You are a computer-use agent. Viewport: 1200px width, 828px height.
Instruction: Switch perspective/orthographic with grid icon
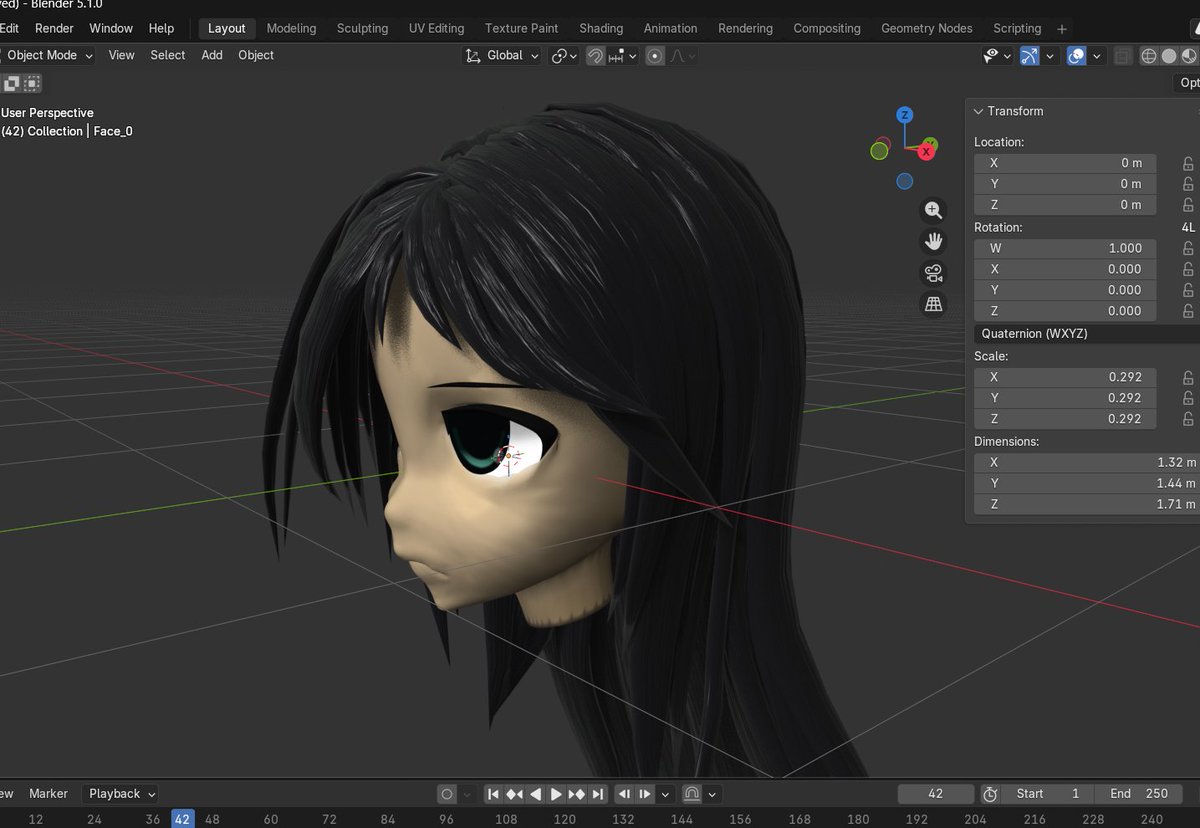pos(933,305)
